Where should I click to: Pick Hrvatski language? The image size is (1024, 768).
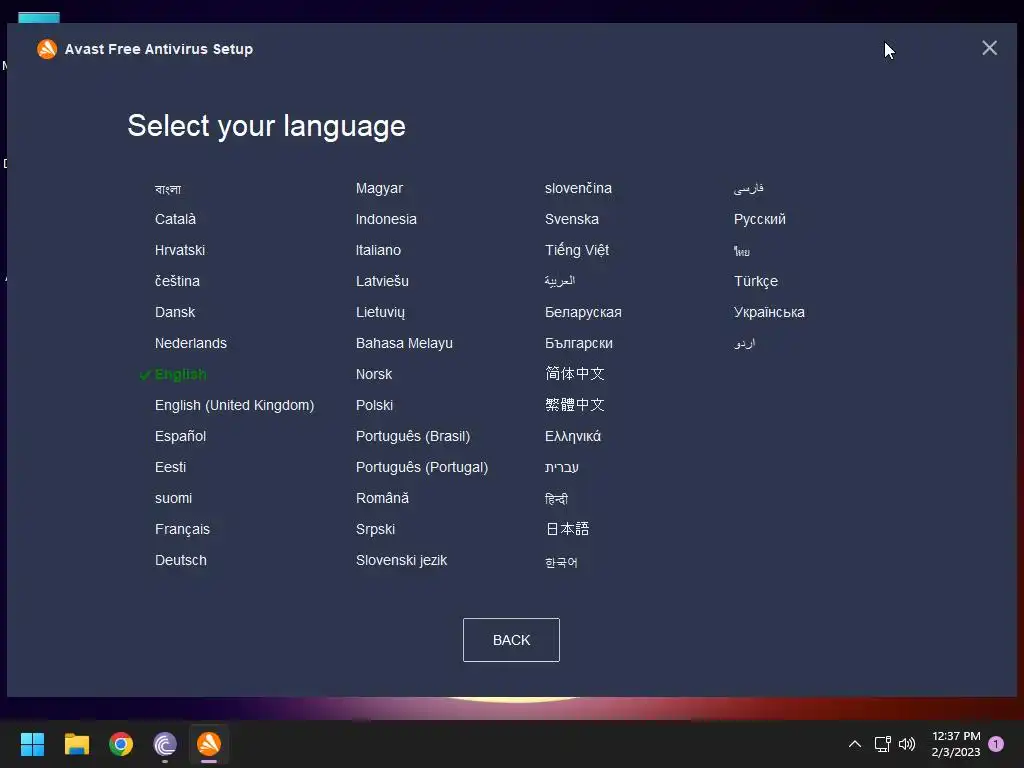(180, 250)
